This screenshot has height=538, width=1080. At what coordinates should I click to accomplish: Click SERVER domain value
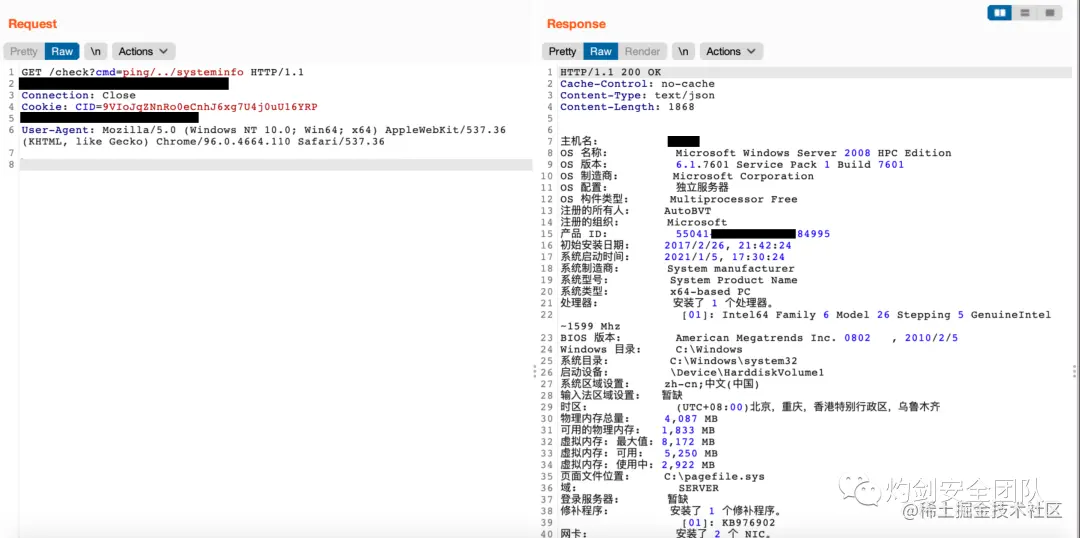(x=698, y=488)
